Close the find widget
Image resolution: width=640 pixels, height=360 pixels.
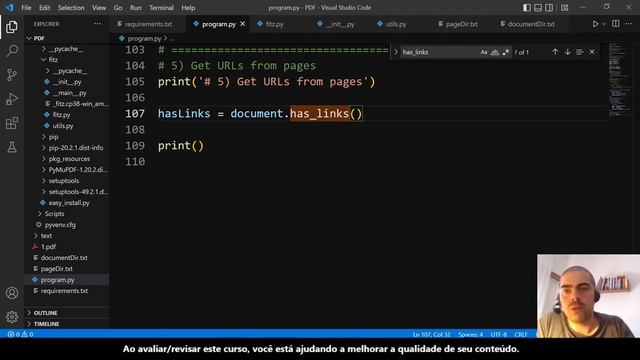[592, 52]
